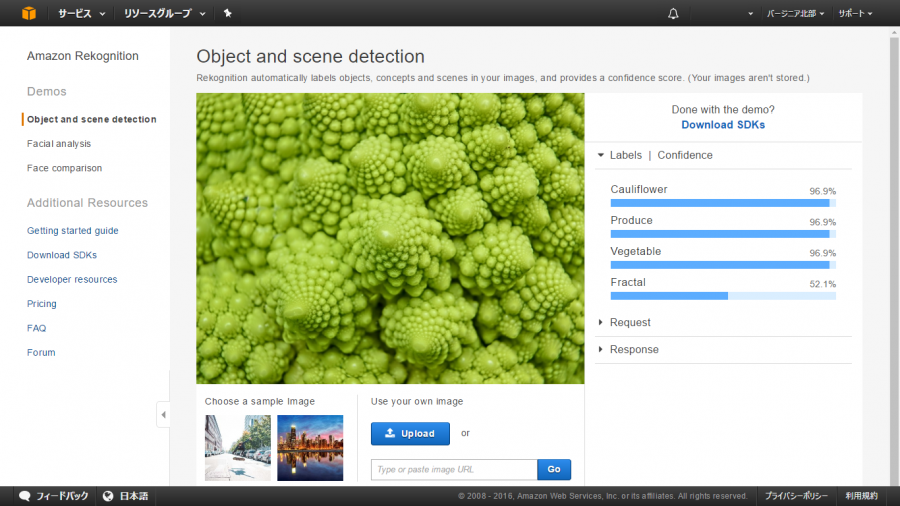This screenshot has height=506, width=900.
Task: Click the Fractal confidence bar
Action: point(723,296)
